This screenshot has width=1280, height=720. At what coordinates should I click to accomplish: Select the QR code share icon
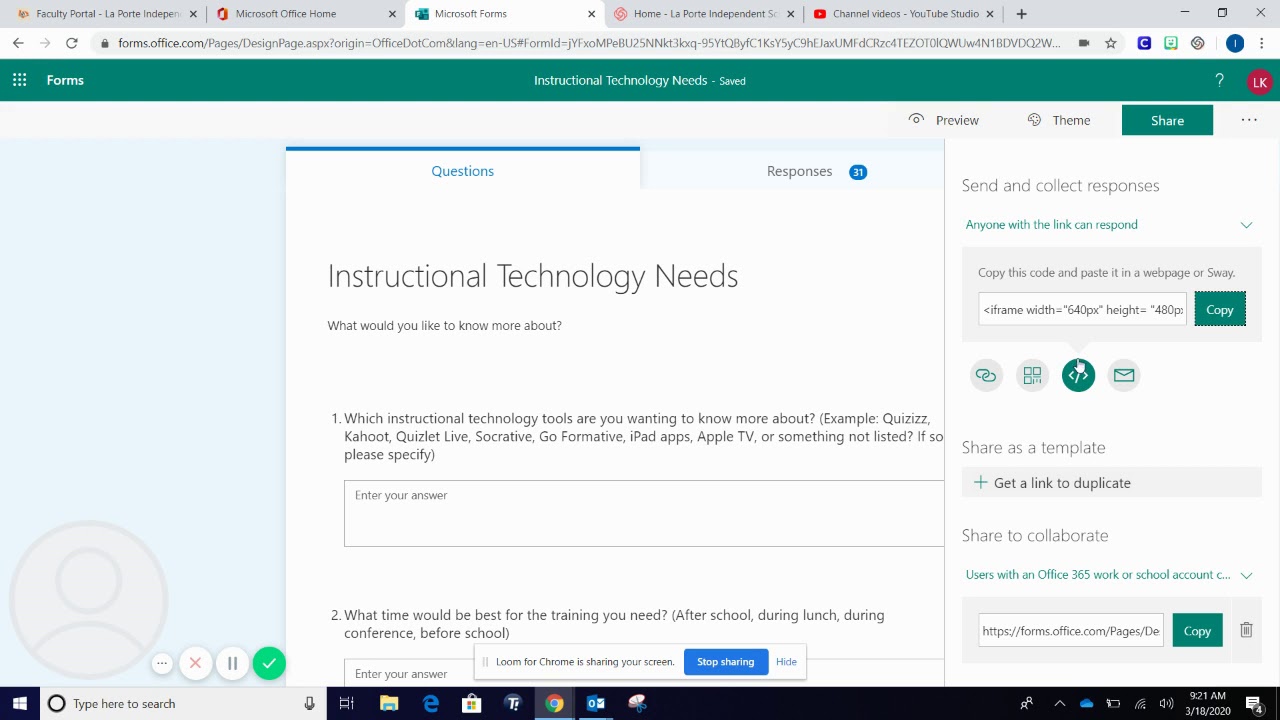(x=1032, y=375)
